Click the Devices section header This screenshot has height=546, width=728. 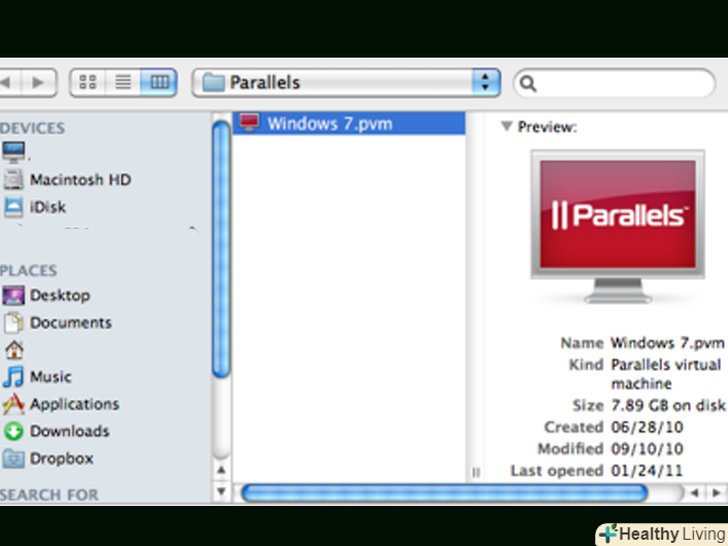coord(32,128)
